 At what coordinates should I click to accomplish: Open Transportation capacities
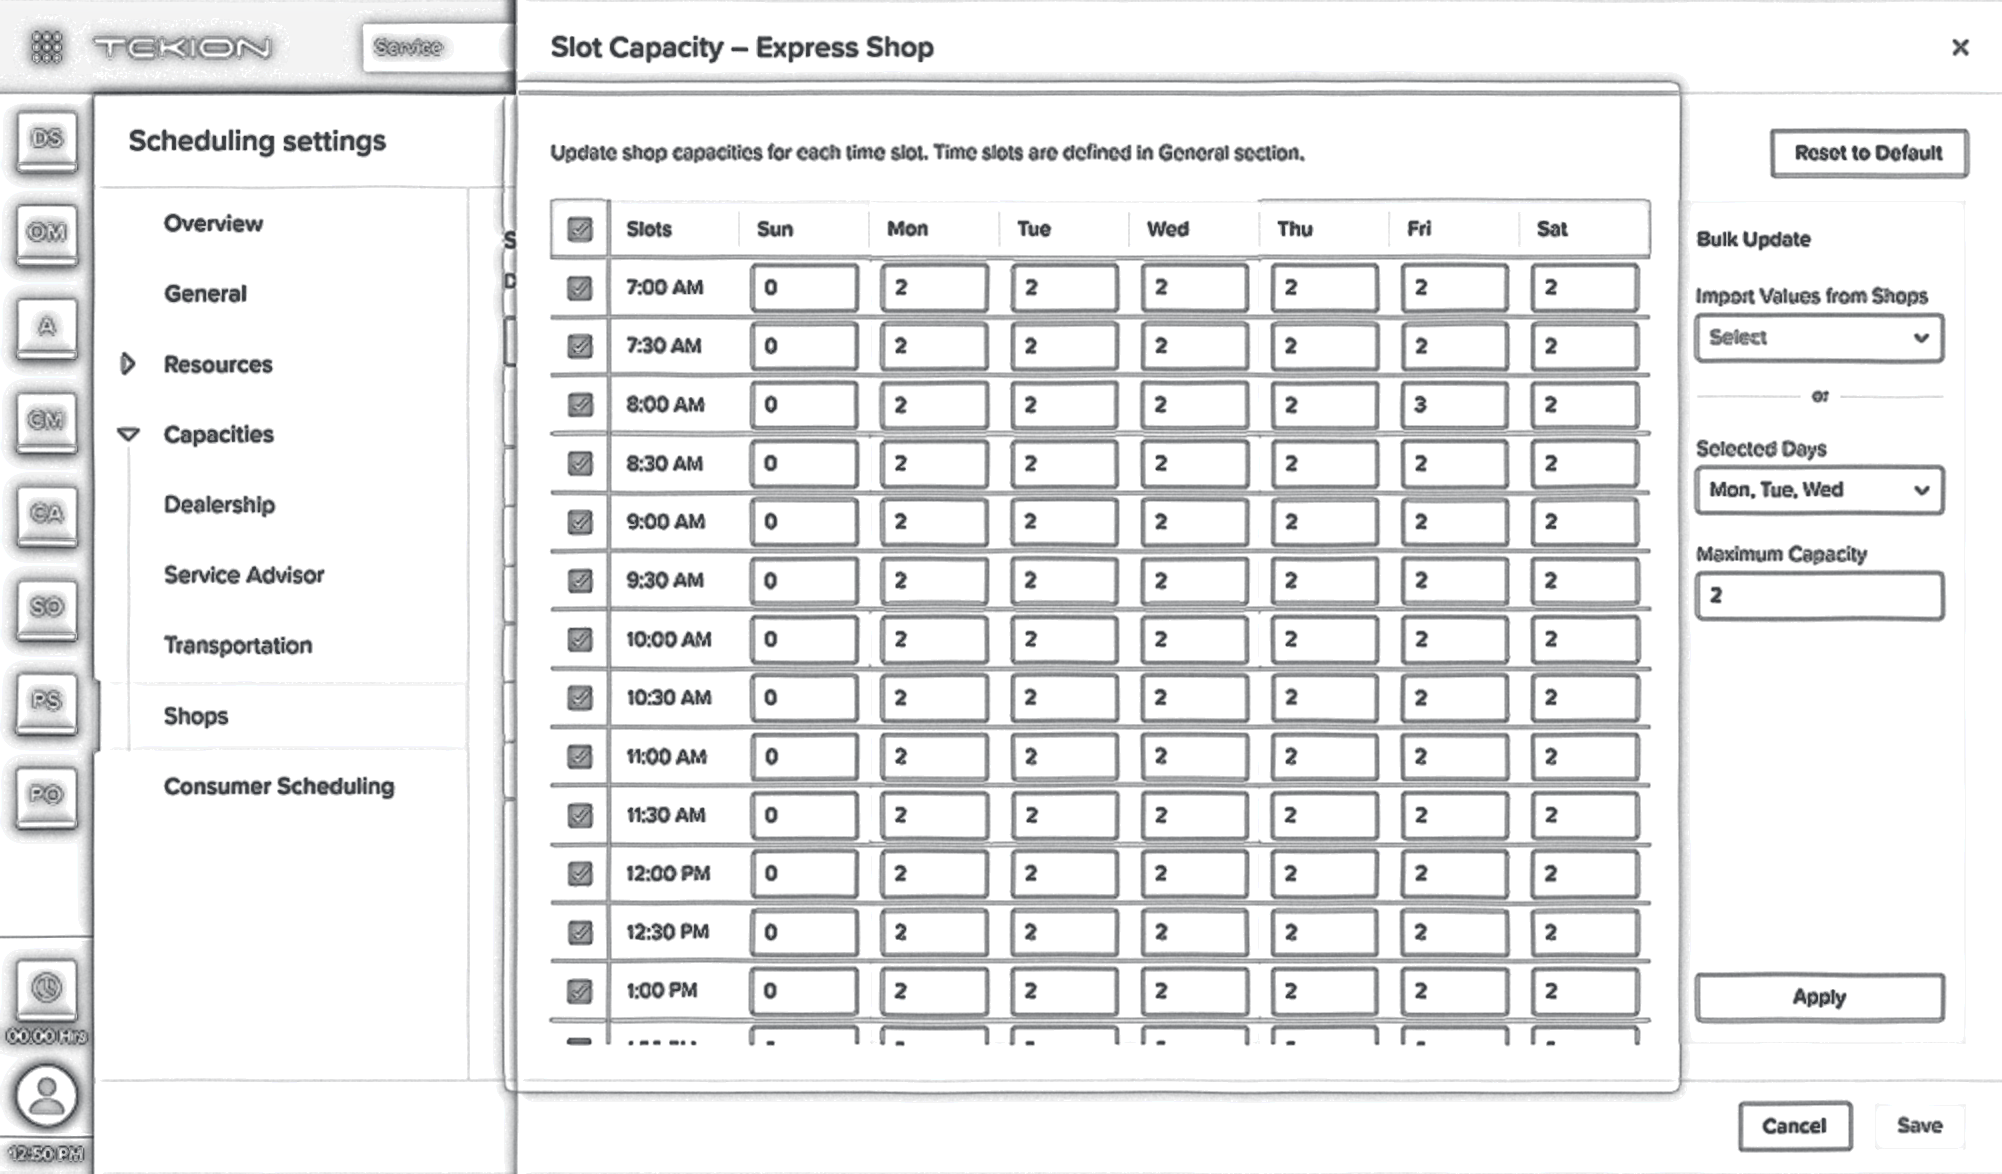pos(238,646)
